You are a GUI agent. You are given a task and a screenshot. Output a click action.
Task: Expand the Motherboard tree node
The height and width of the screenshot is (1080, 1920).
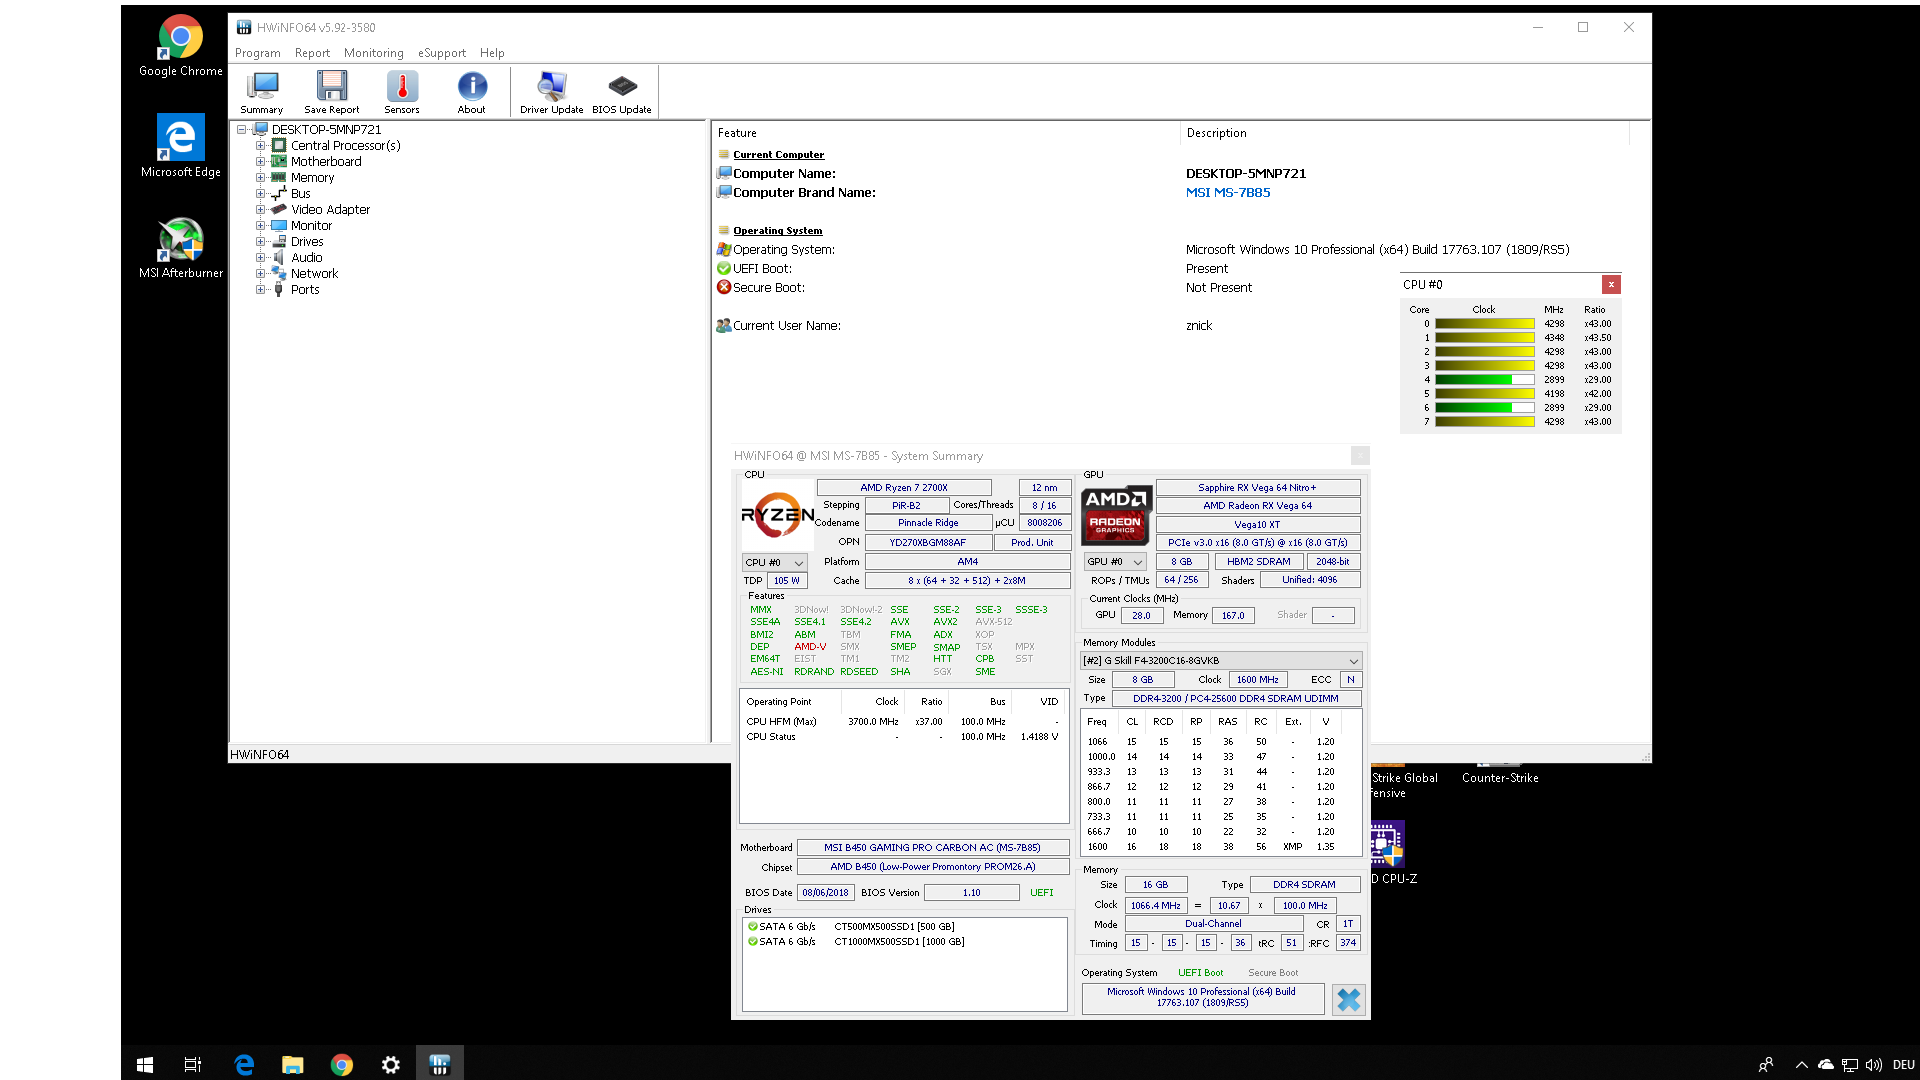[x=260, y=162]
